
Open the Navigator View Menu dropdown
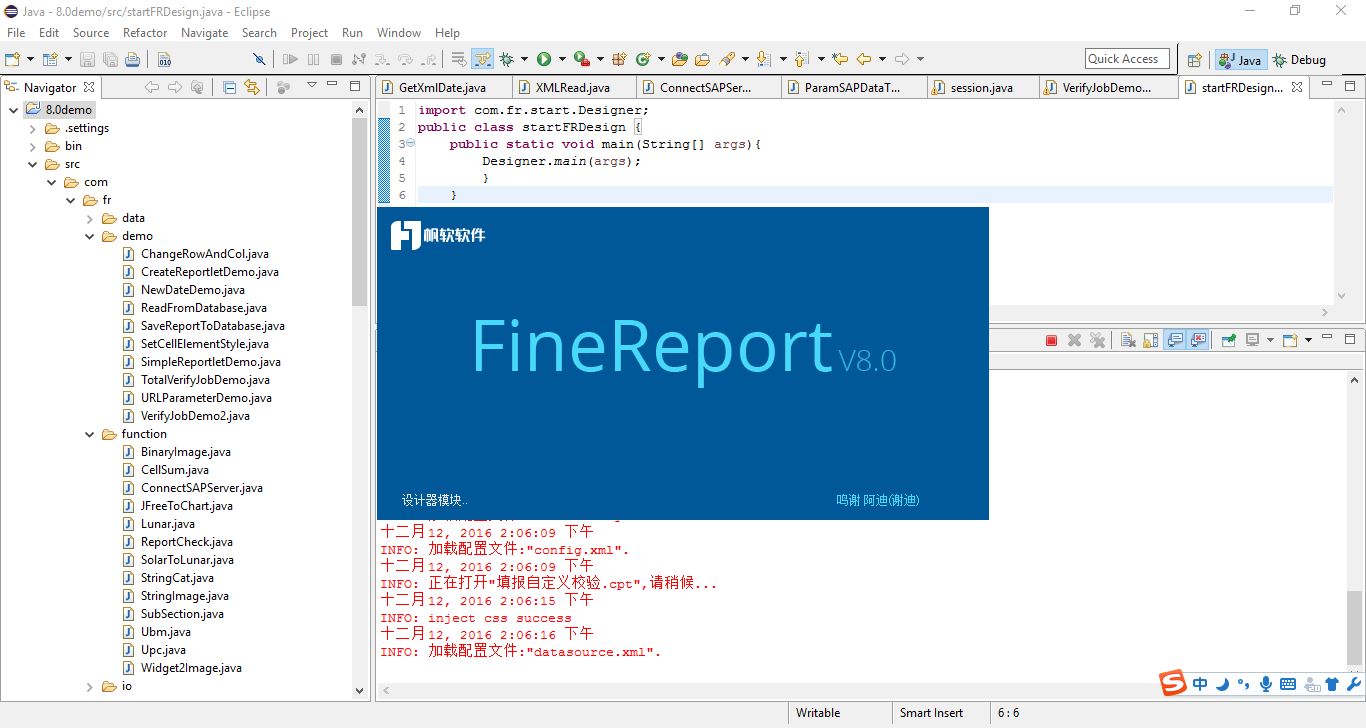click(312, 86)
